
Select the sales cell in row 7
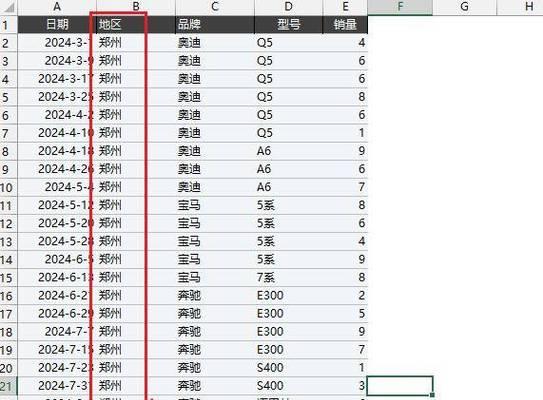click(345, 133)
